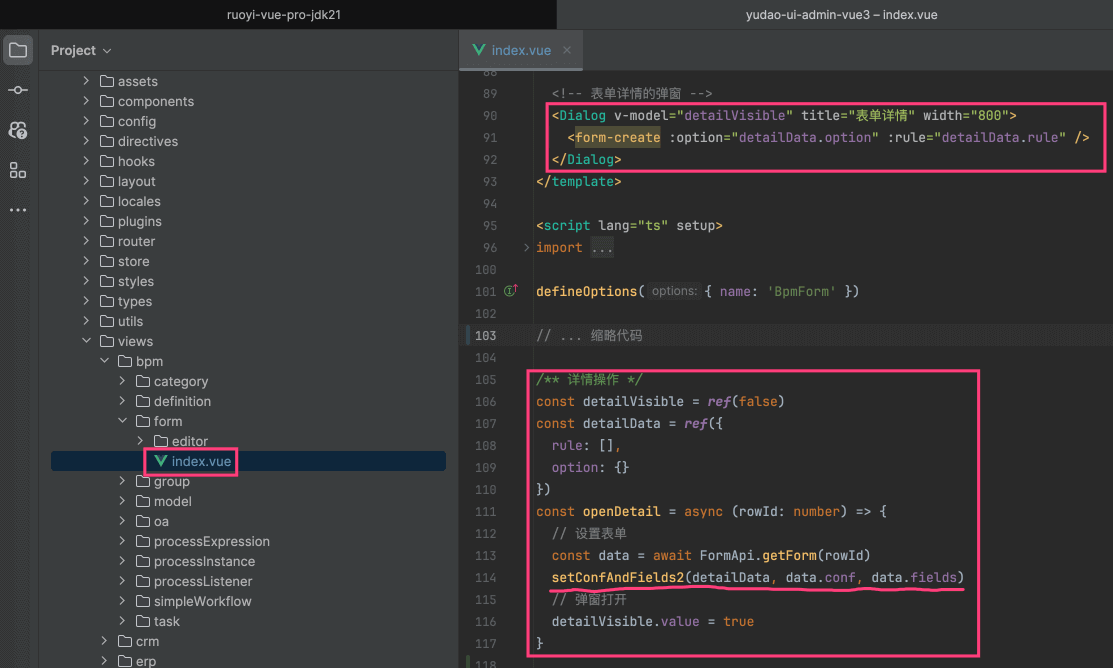This screenshot has height=668, width=1113.
Task: Open the Project view dropdown
Action: click(81, 50)
